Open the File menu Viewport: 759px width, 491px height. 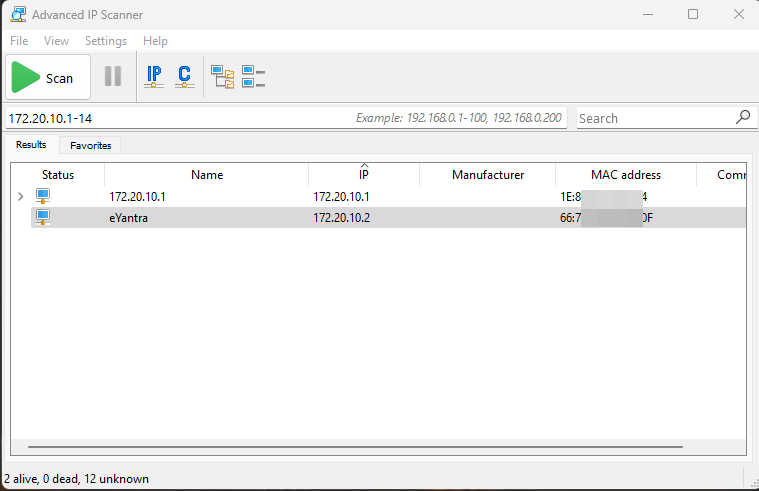(19, 41)
